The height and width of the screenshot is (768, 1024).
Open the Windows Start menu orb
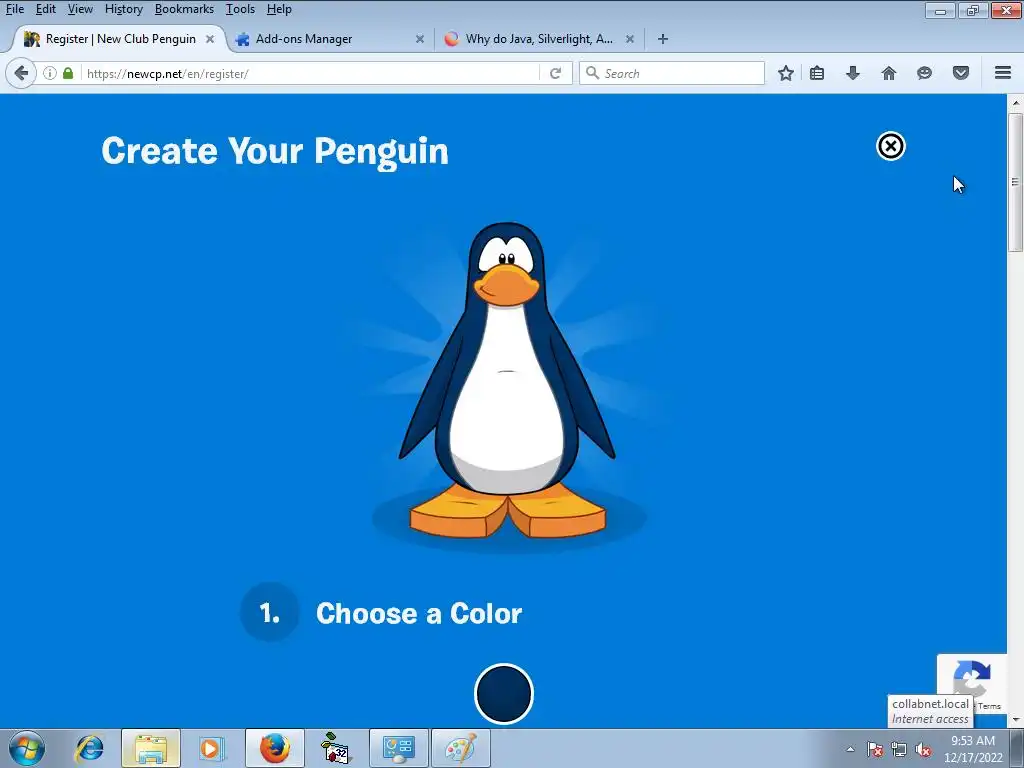(x=27, y=748)
